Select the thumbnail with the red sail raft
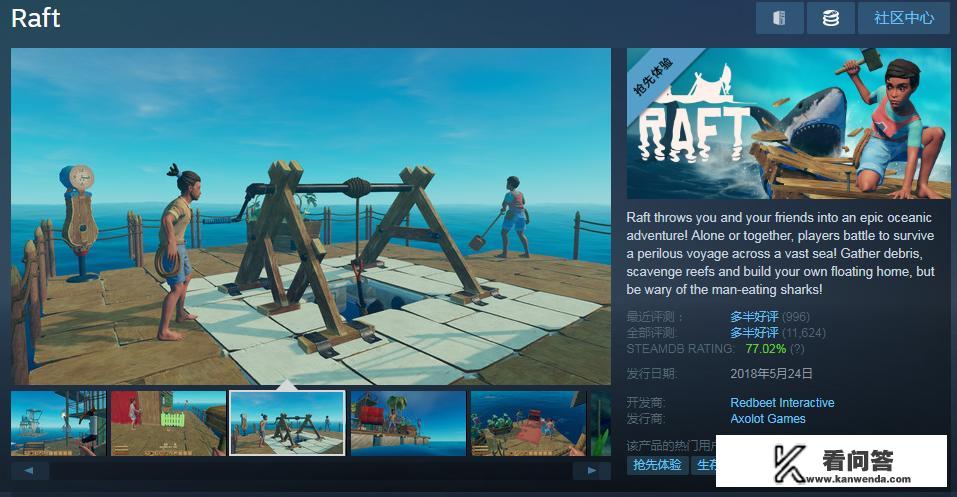The image size is (957, 497). pos(407,423)
